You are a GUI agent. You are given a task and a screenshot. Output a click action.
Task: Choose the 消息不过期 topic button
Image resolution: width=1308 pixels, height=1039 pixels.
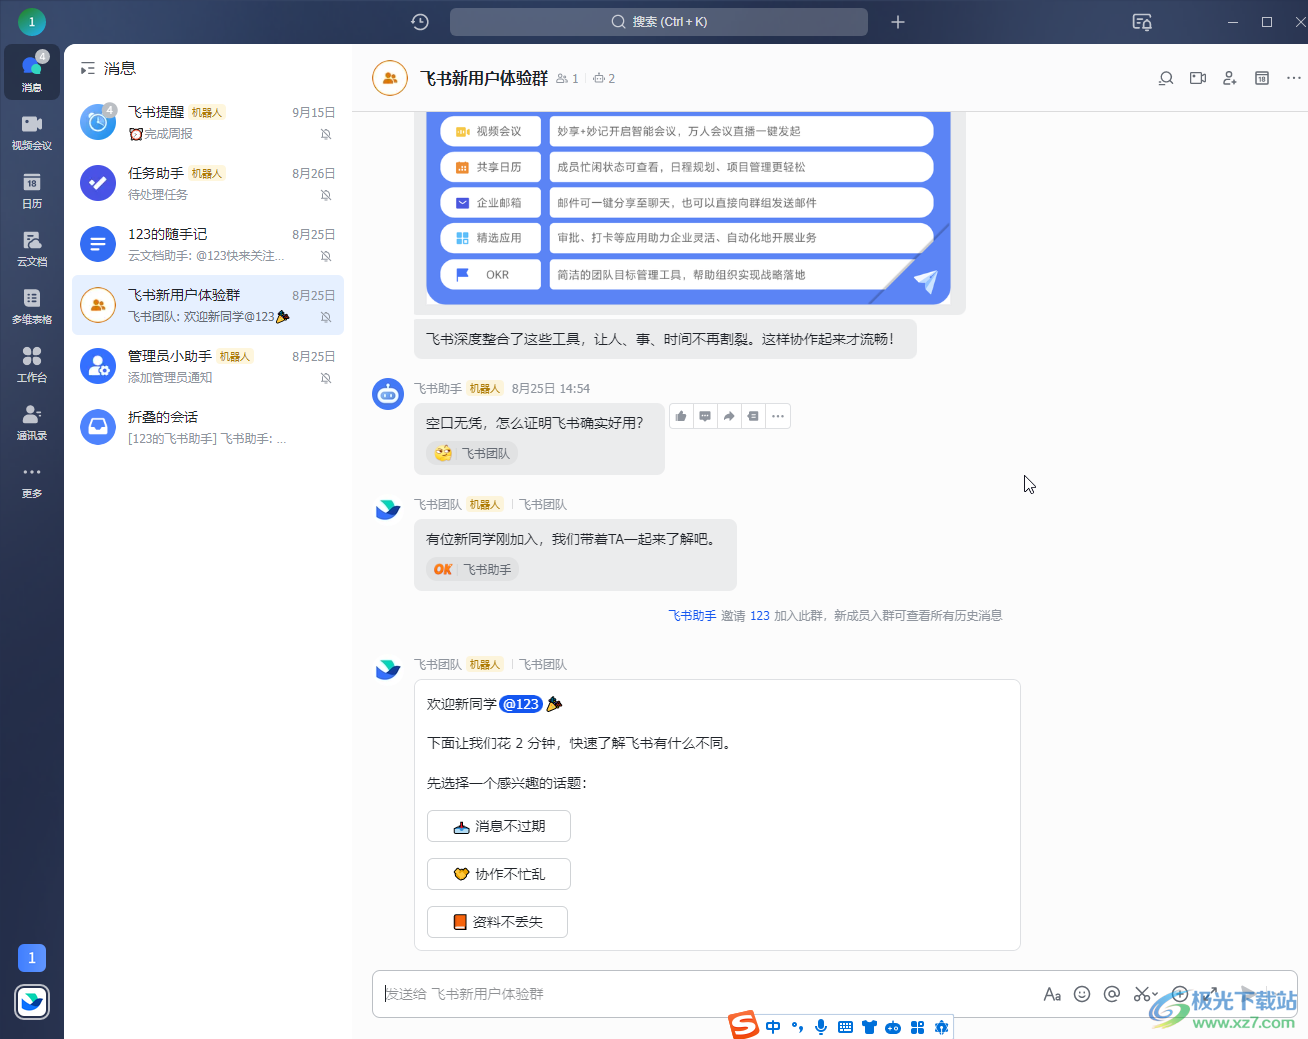tap(499, 826)
